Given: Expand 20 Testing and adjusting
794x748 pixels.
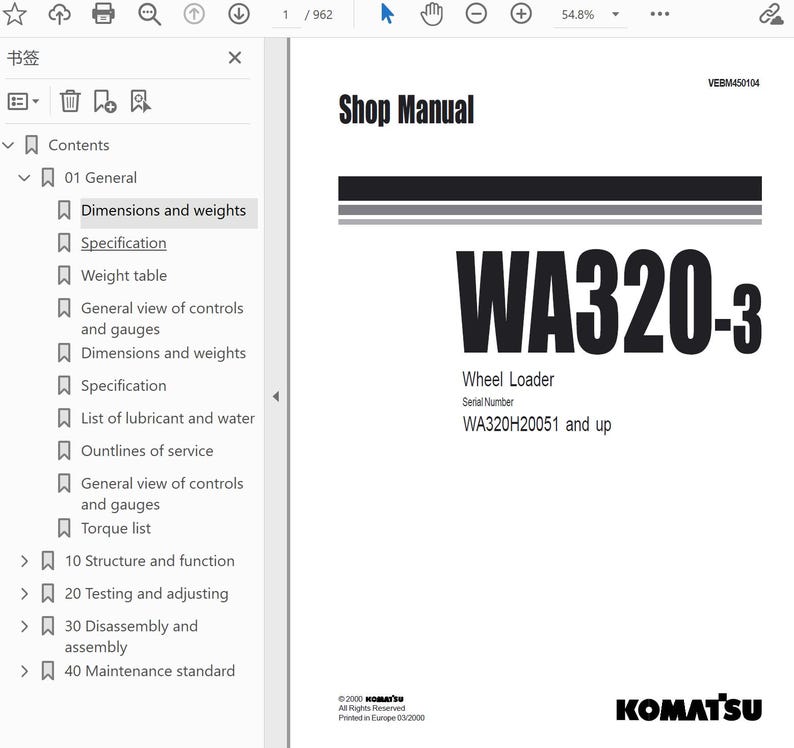Looking at the screenshot, I should click(x=24, y=594).
